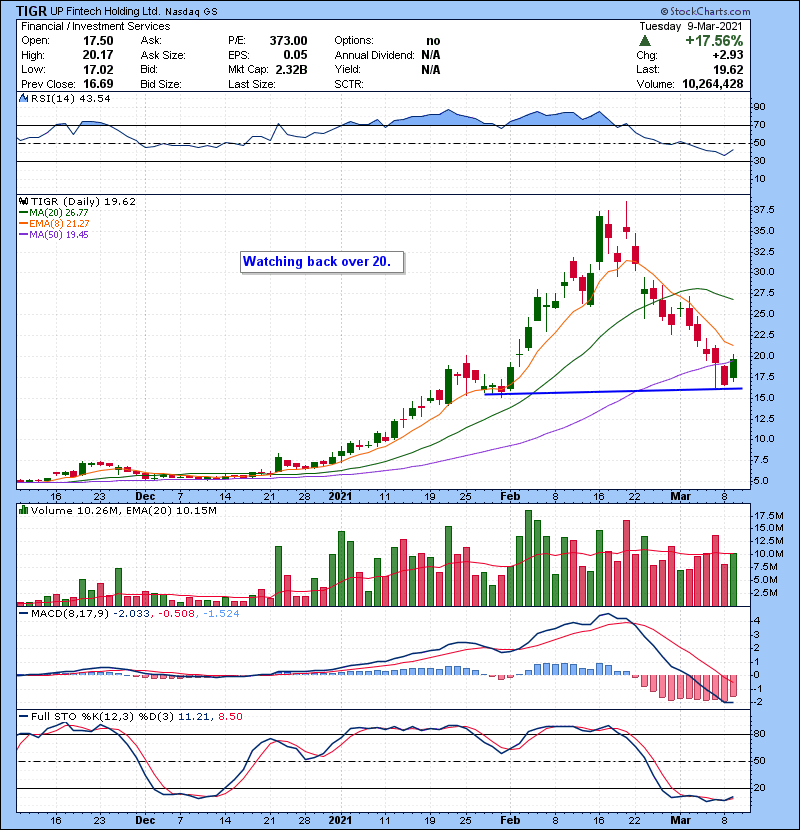The width and height of the screenshot is (800, 830).
Task: Click the Prev Close value 16.69
Action: (98, 84)
